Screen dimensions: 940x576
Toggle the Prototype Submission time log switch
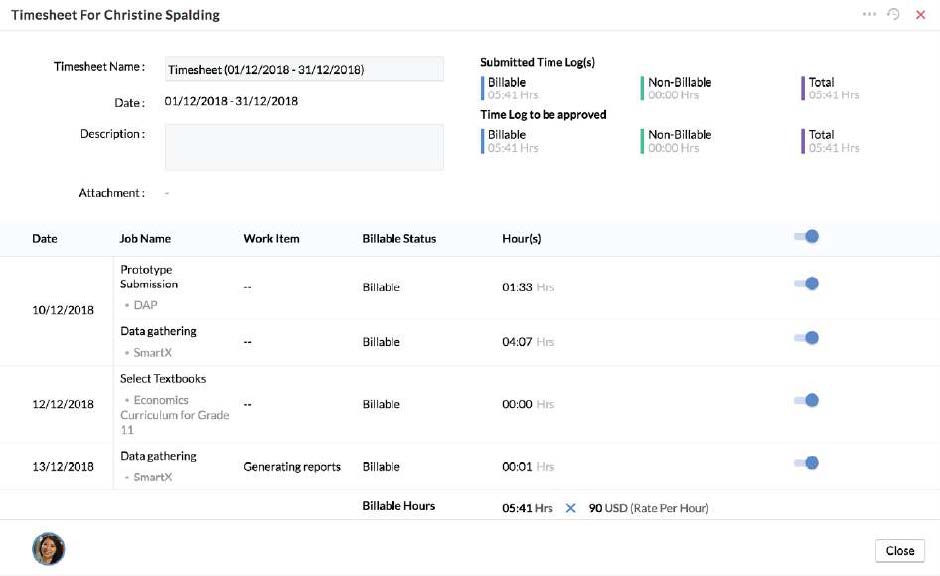tap(806, 284)
